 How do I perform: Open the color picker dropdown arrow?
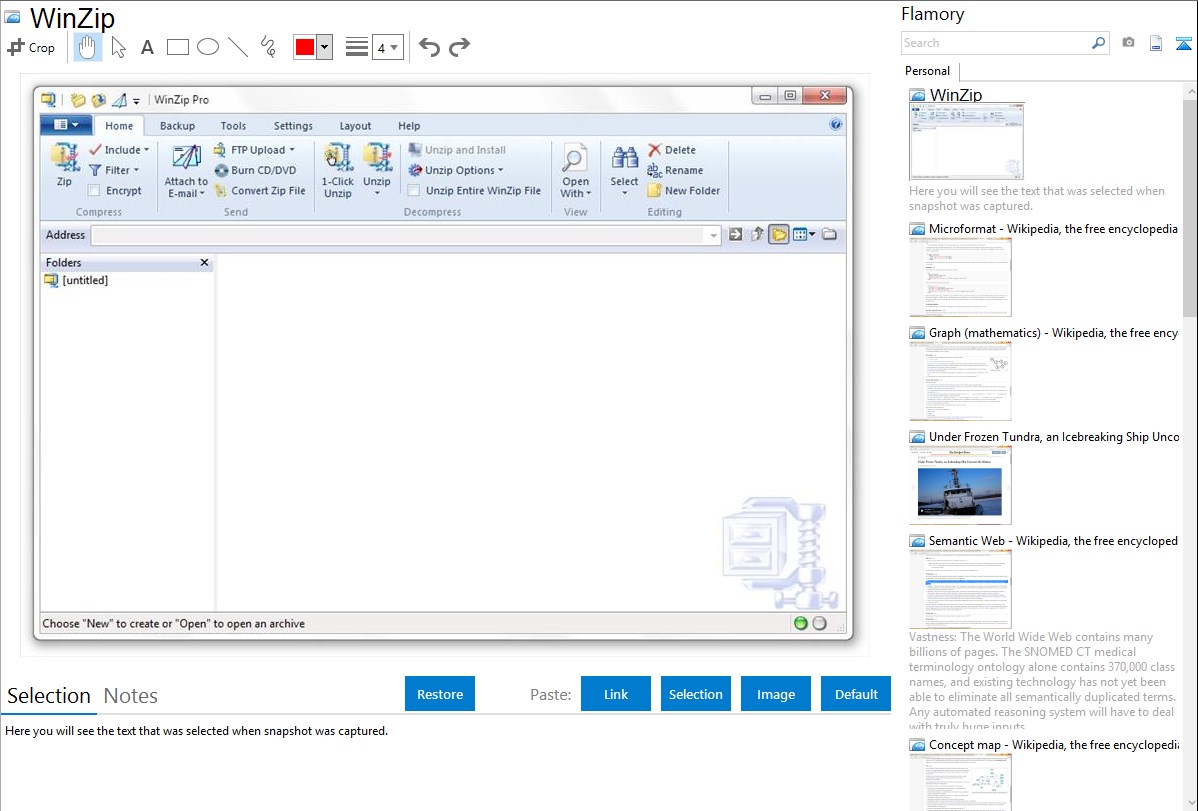coord(324,47)
